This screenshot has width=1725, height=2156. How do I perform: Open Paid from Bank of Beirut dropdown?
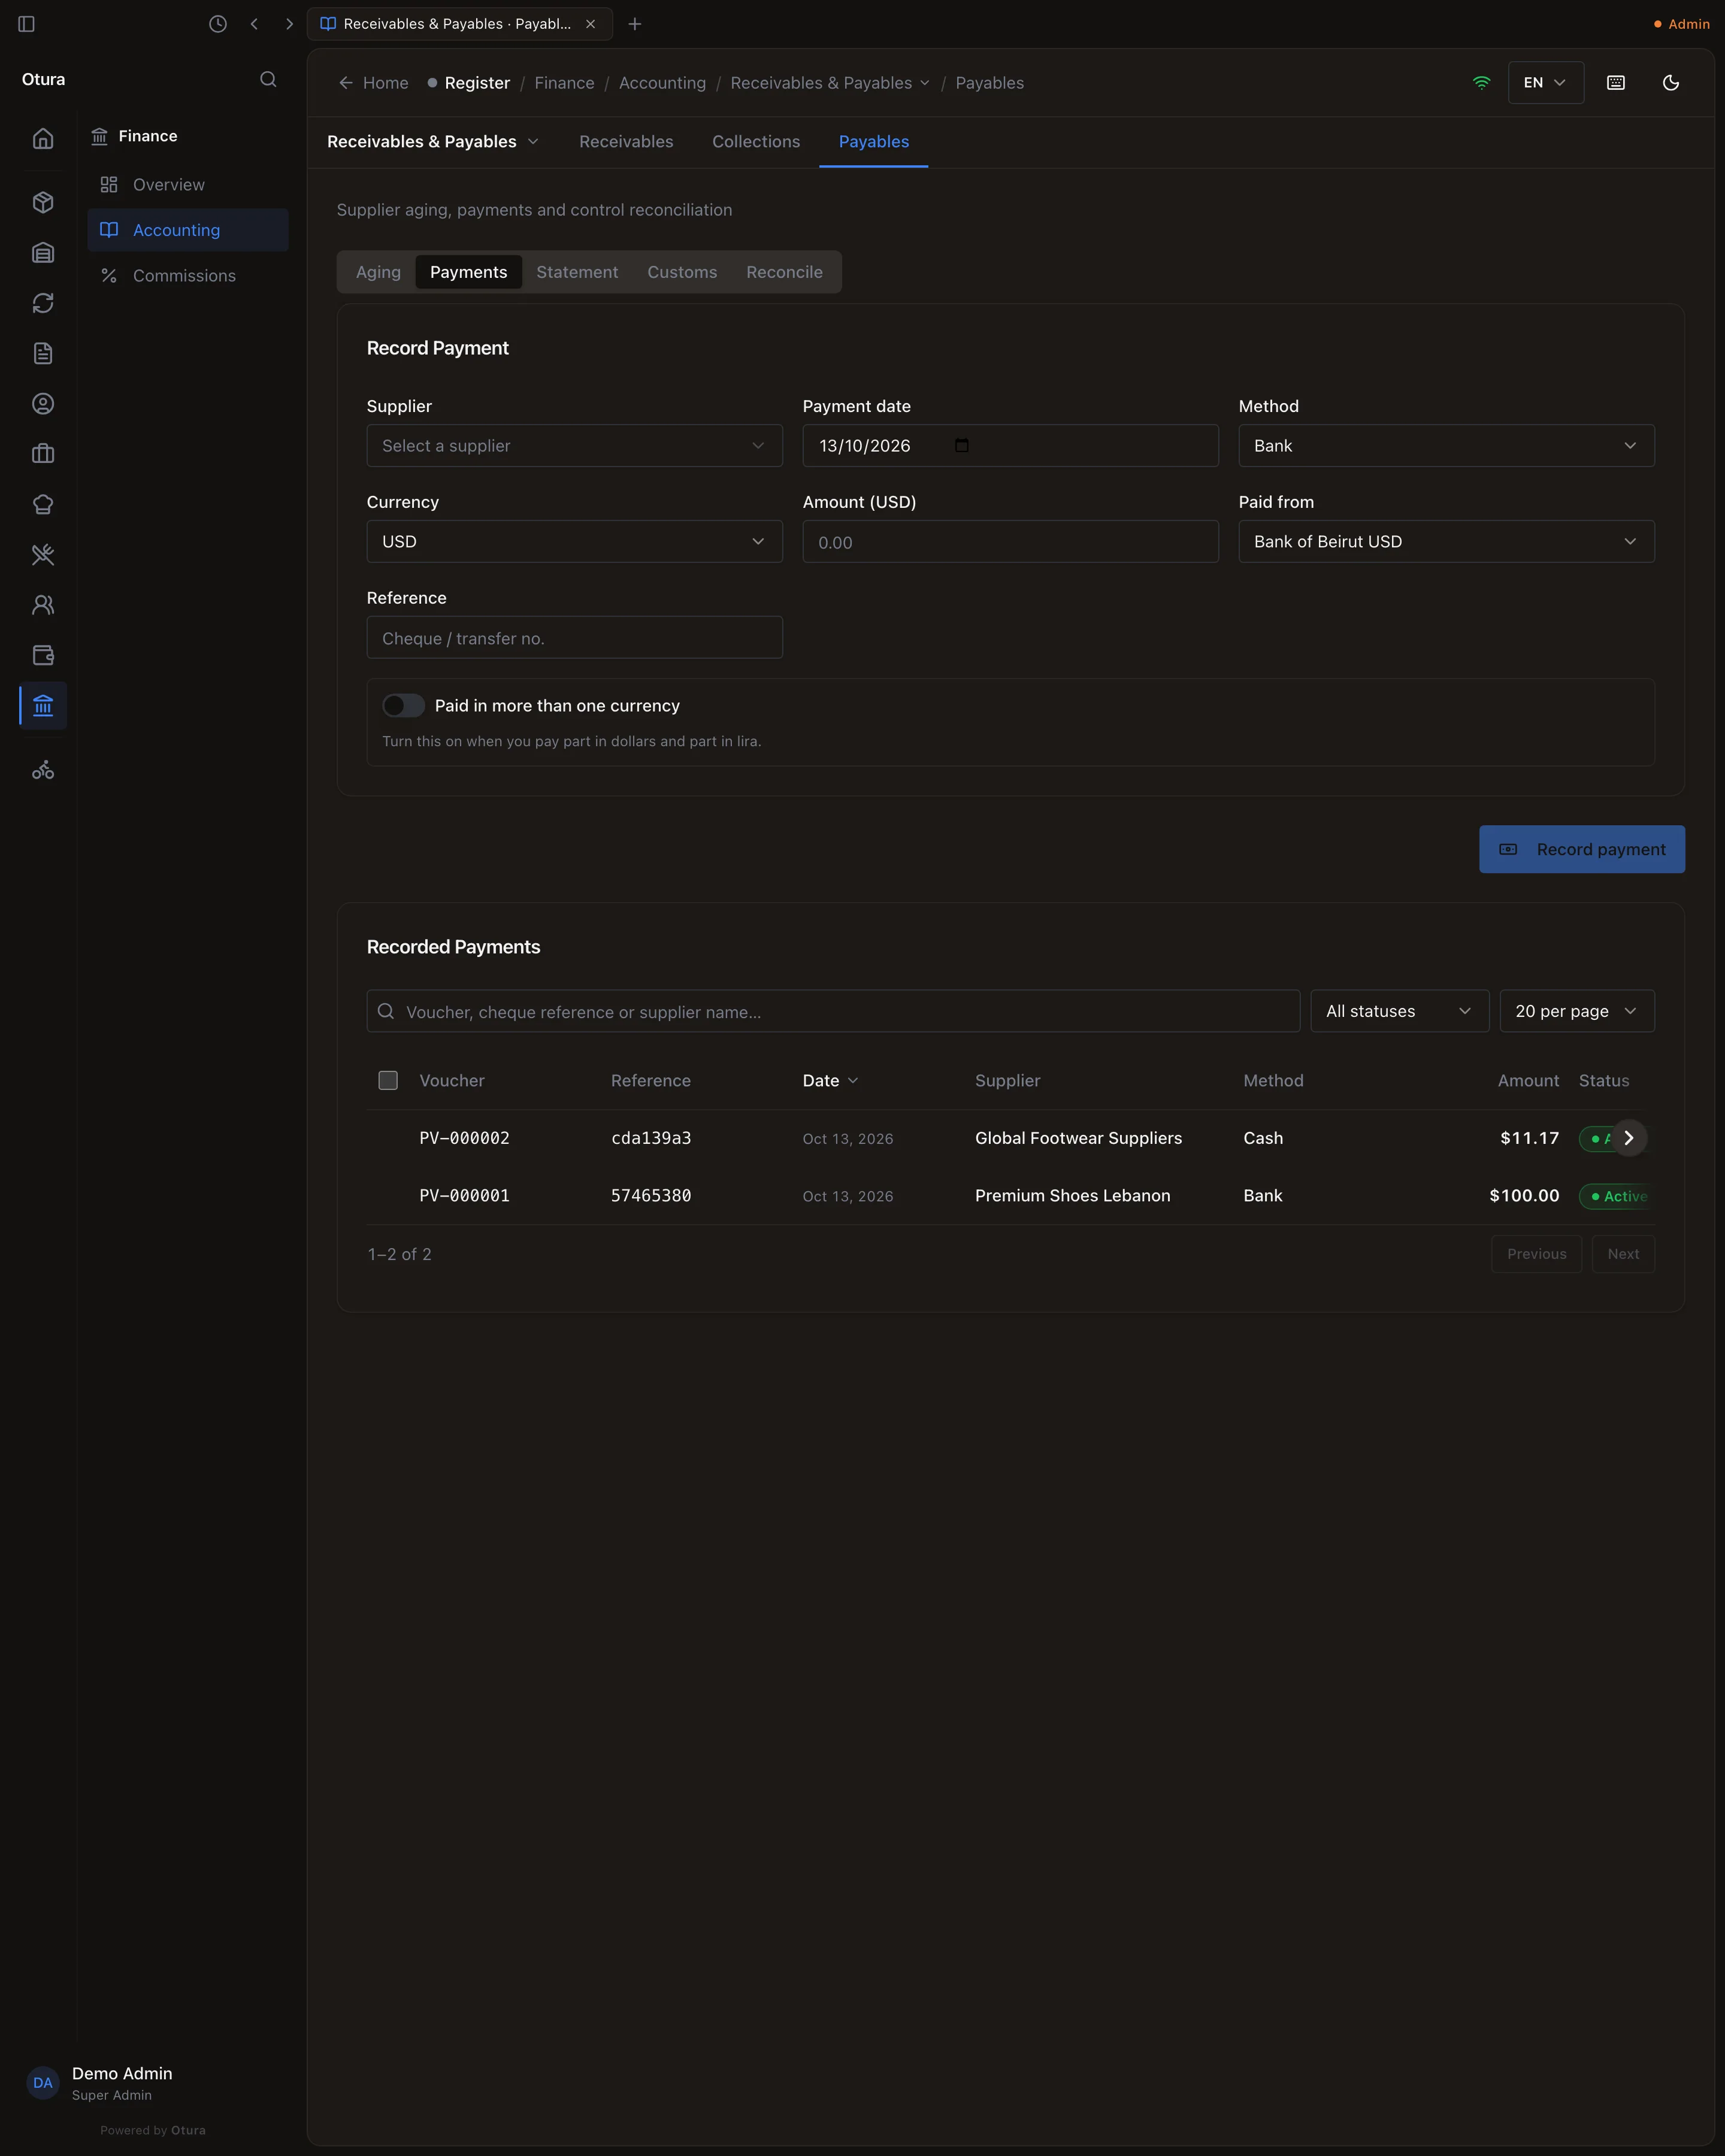tap(1446, 541)
